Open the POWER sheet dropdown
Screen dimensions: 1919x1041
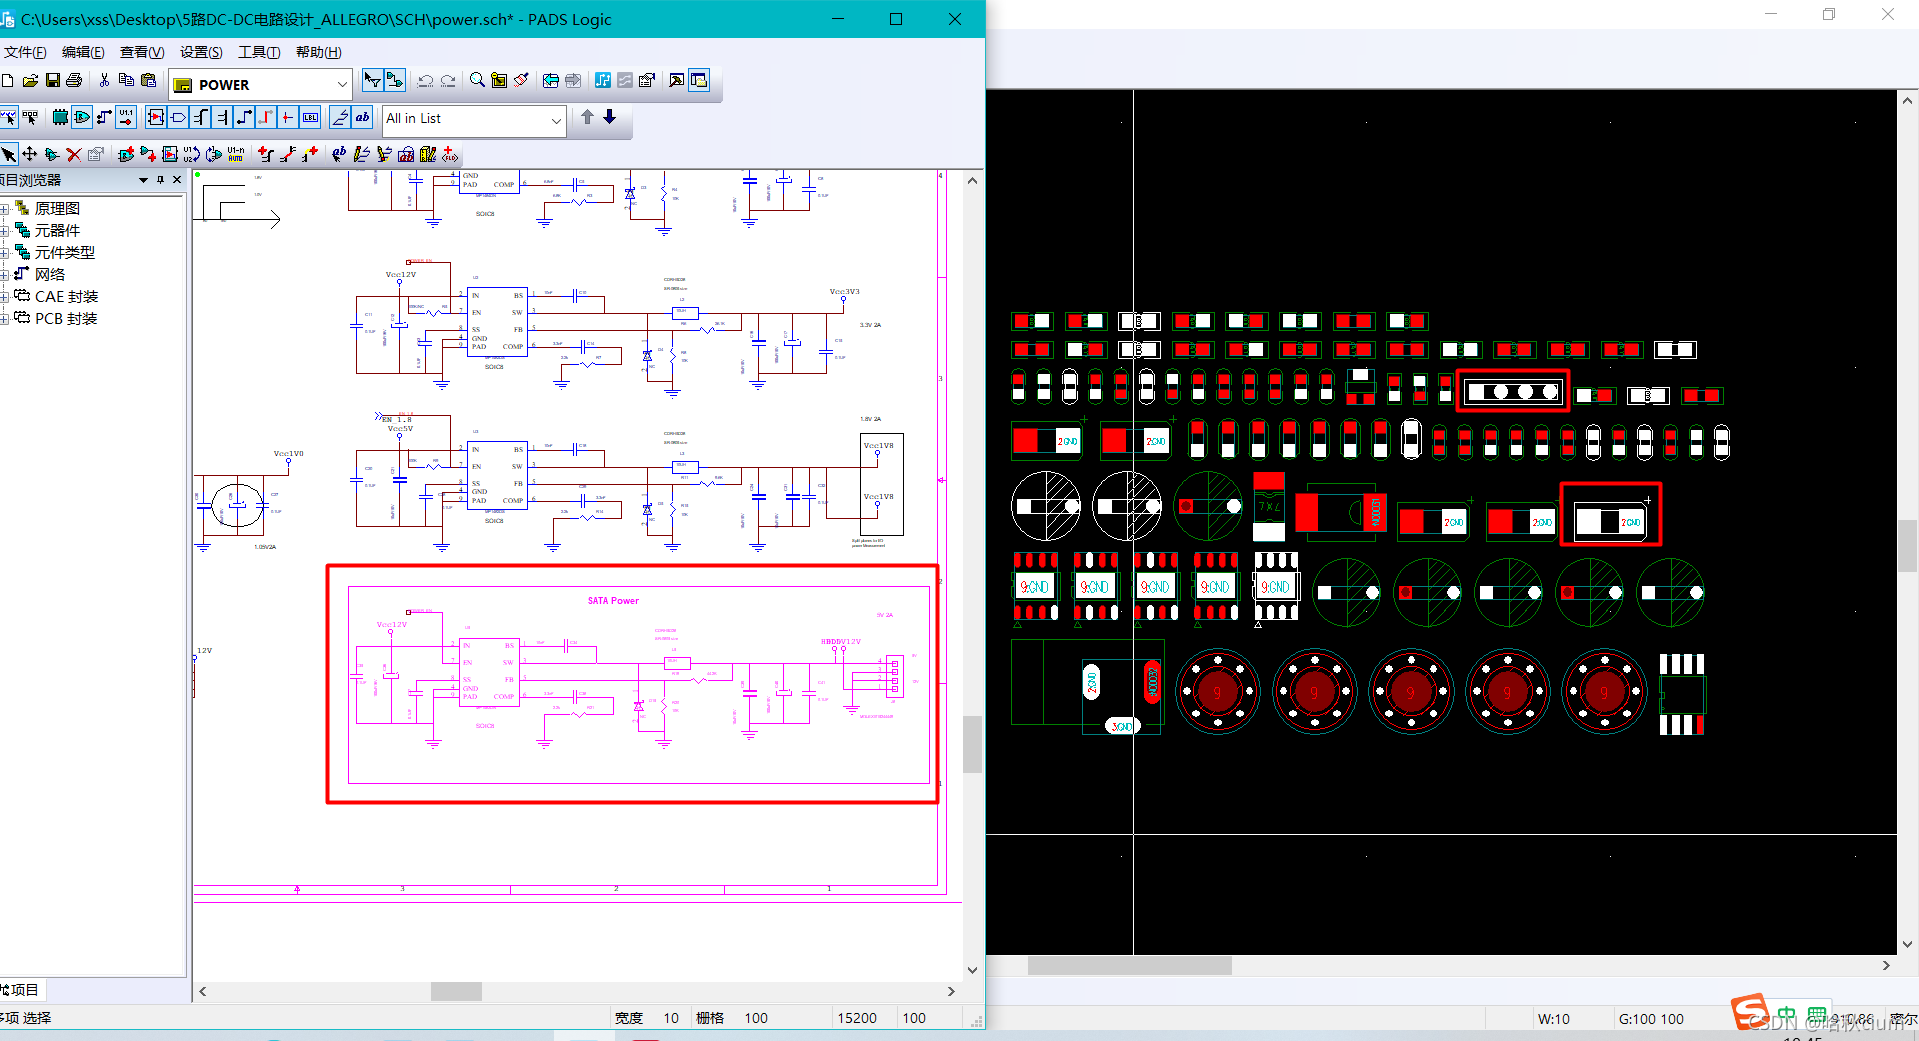(342, 85)
